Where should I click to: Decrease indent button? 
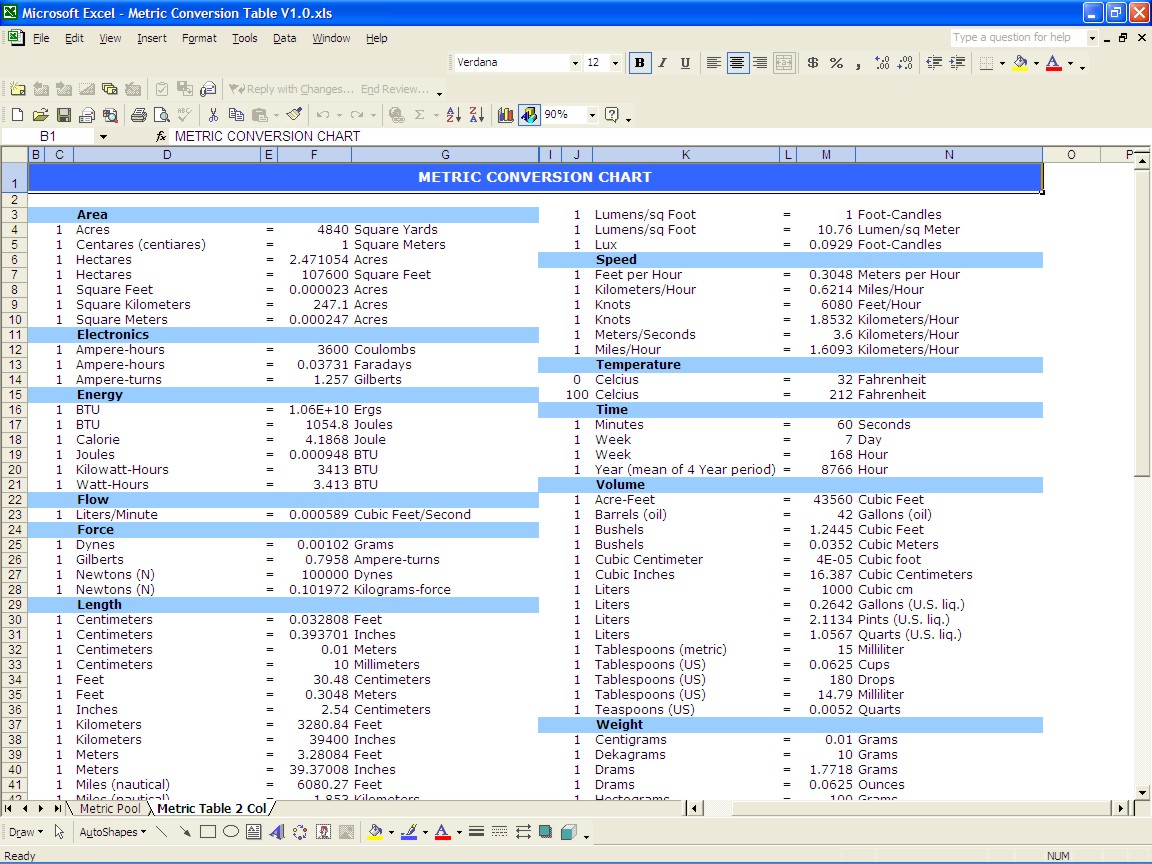pos(934,63)
